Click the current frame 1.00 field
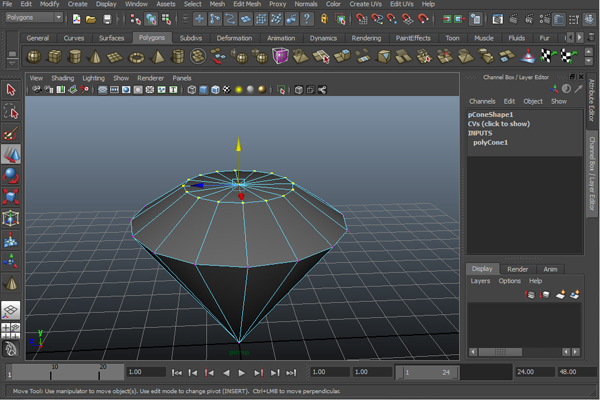Viewport: 600px width, 400px height. [146, 372]
